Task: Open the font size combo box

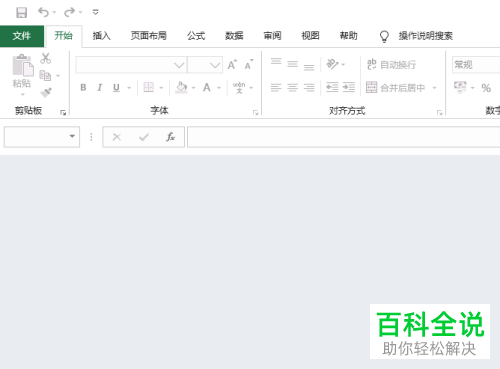Action: (x=205, y=65)
